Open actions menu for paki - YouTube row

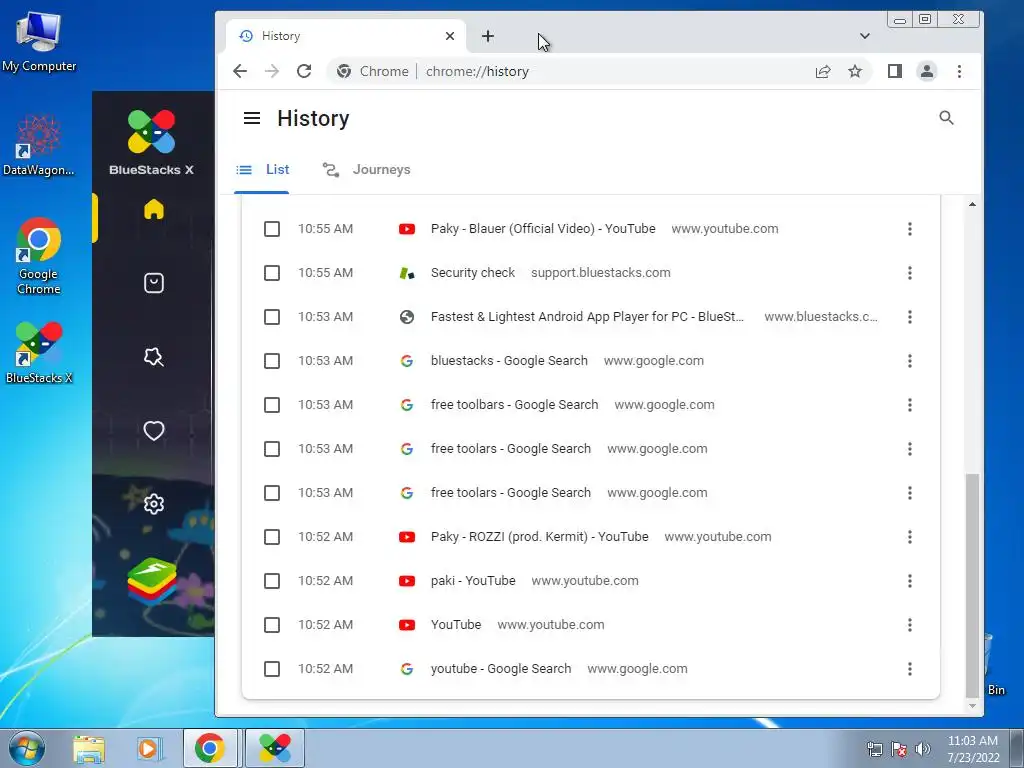pyautogui.click(x=910, y=581)
